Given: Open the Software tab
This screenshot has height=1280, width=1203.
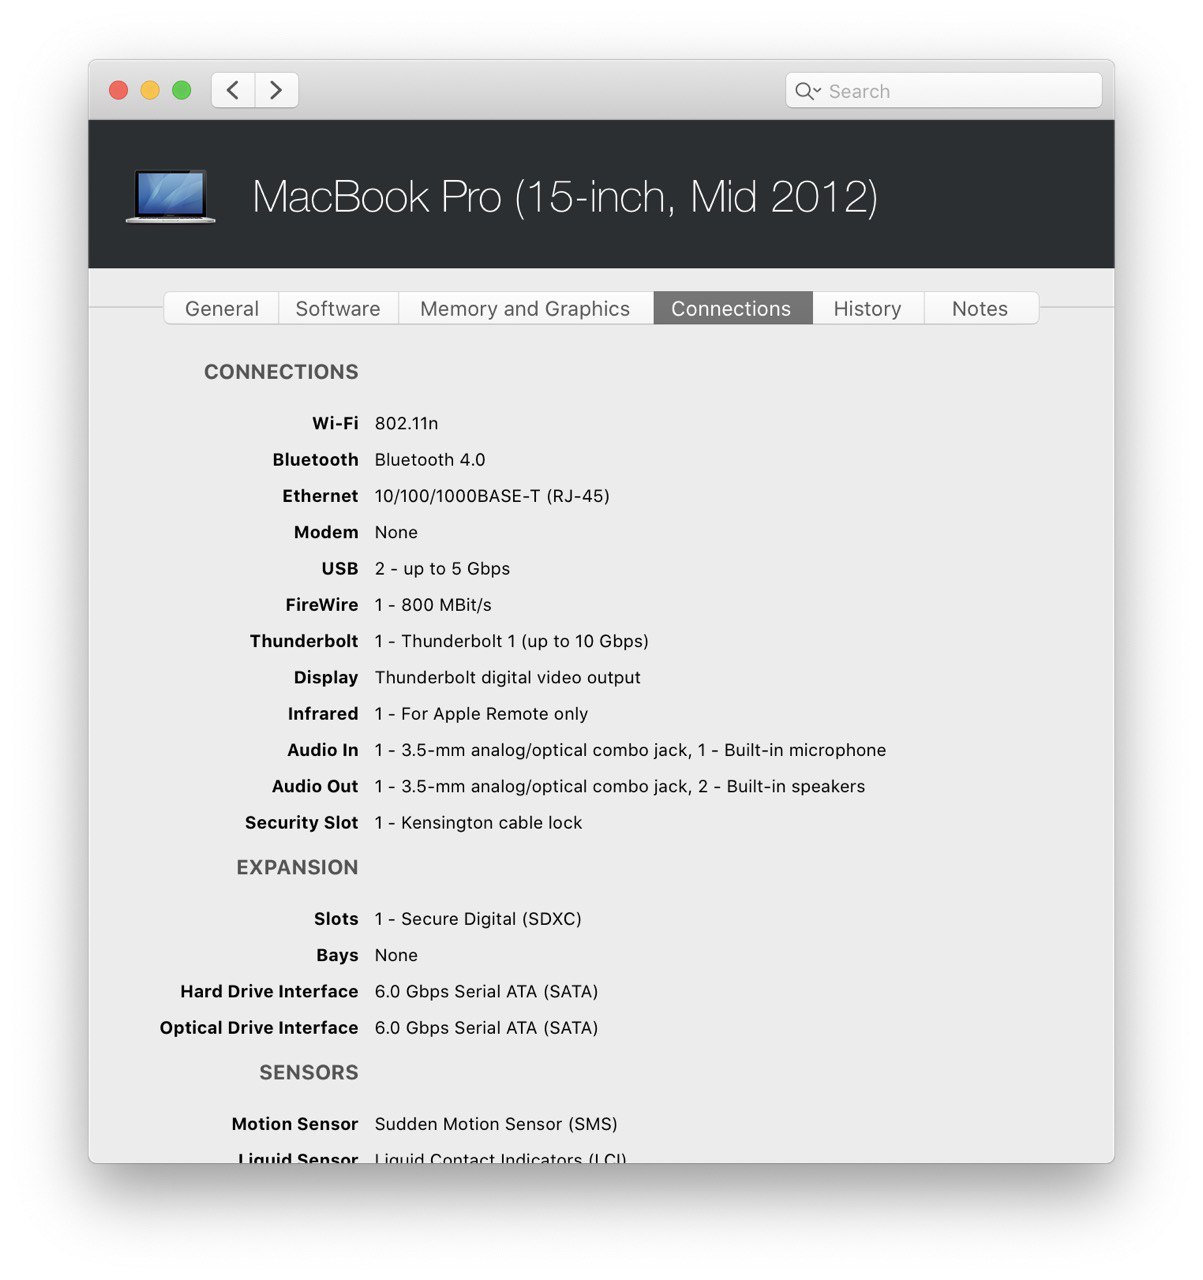Looking at the screenshot, I should [338, 309].
